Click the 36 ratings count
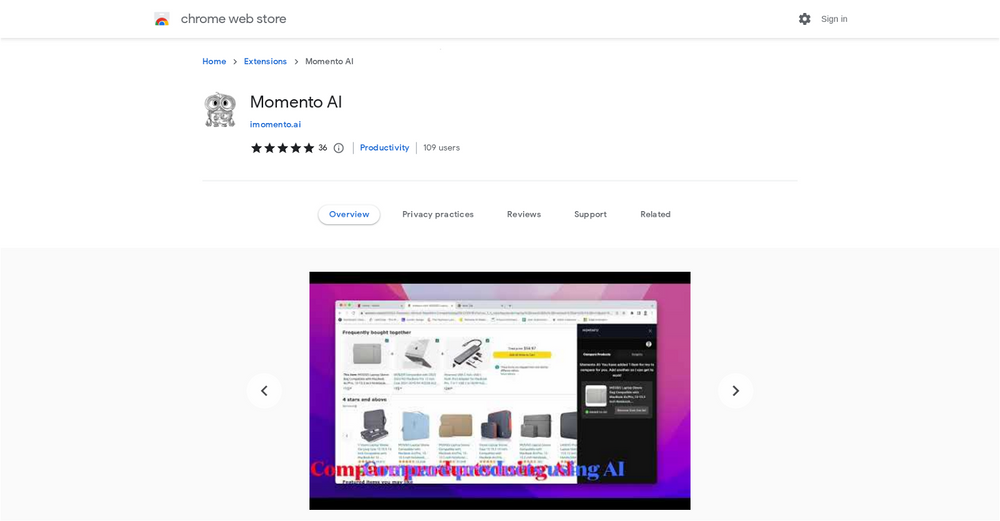This screenshot has width=1000, height=521. click(323, 147)
